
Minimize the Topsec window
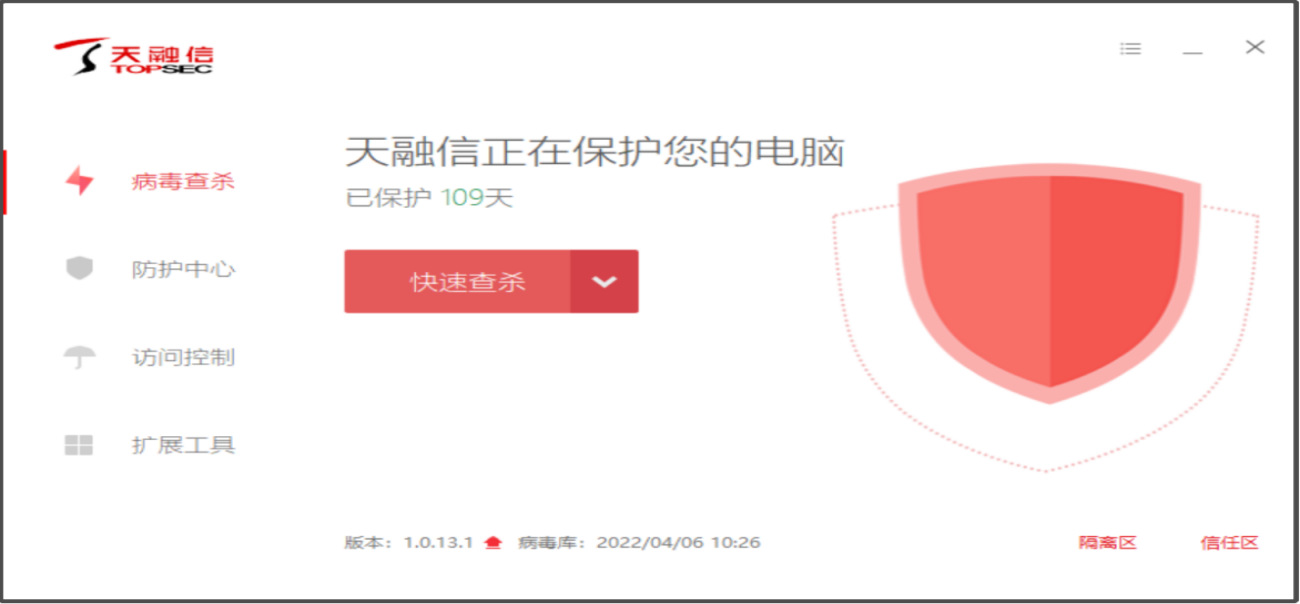click(1192, 48)
